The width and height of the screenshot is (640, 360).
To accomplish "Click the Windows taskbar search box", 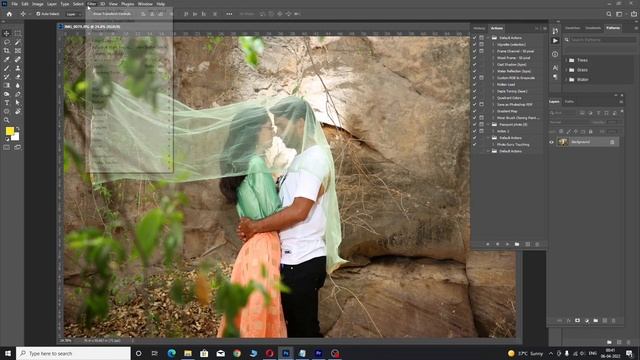I will tap(73, 353).
